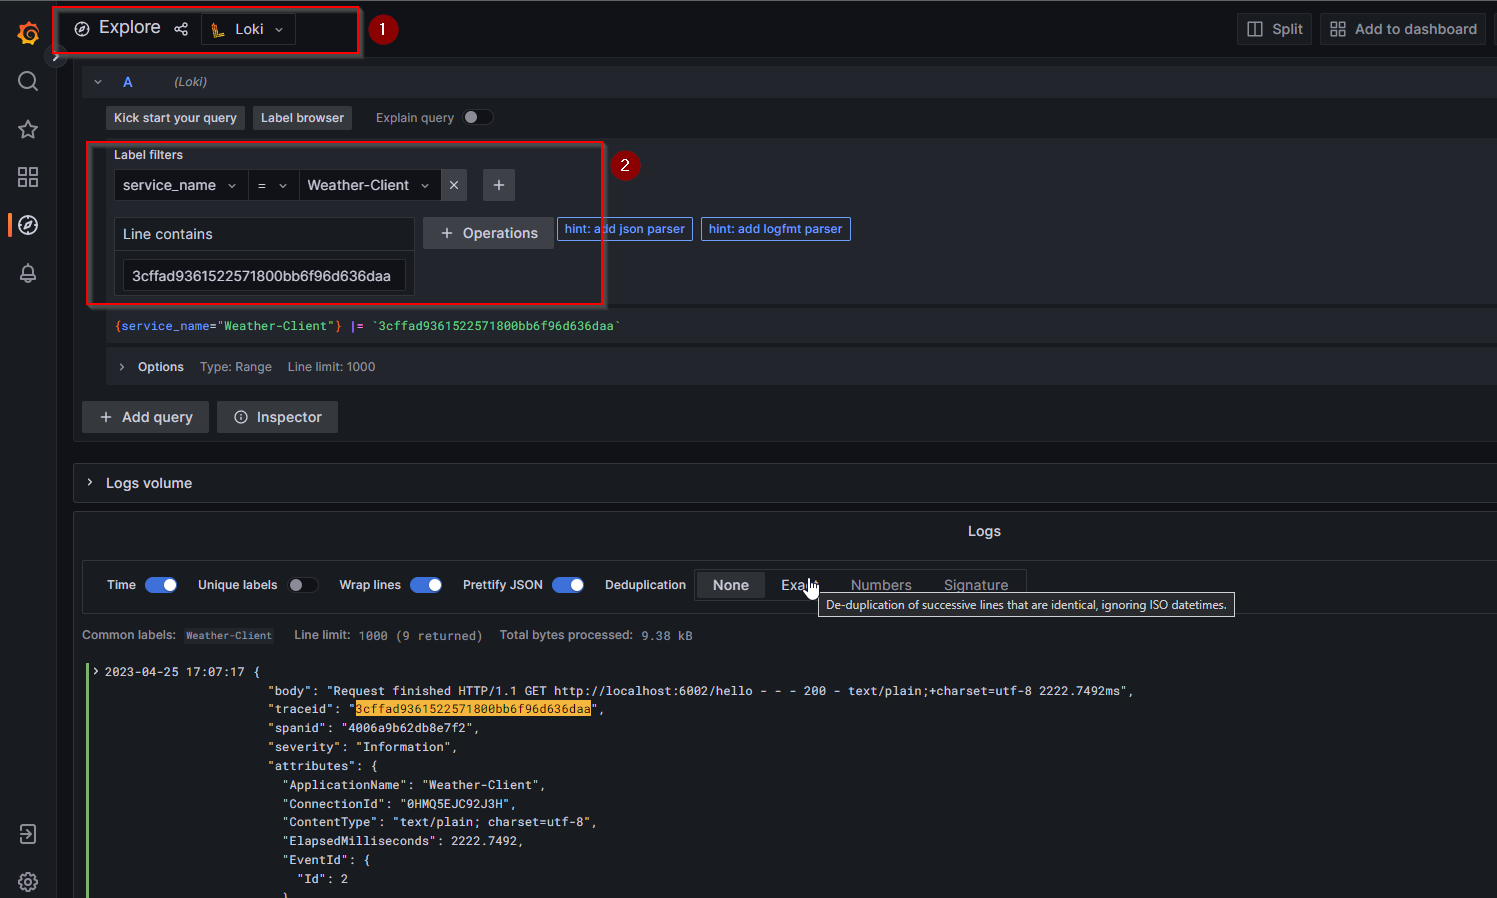Toggle the Explain query switch
This screenshot has height=898, width=1497.
point(478,117)
